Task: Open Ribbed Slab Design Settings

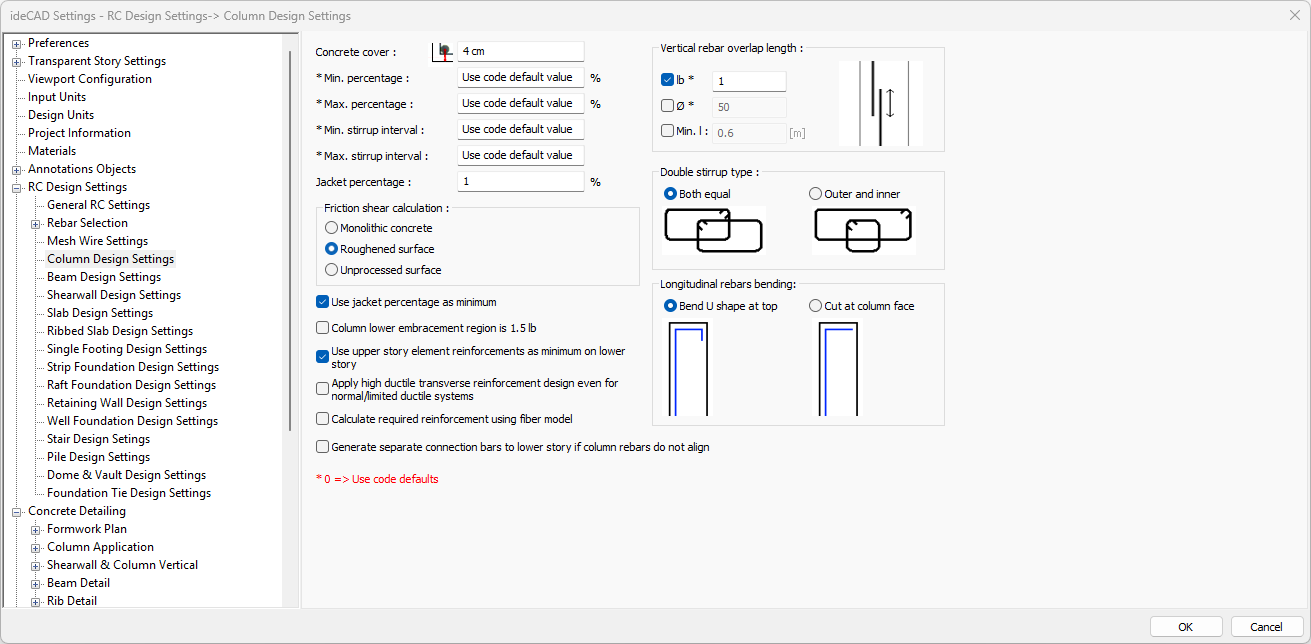Action: 120,331
